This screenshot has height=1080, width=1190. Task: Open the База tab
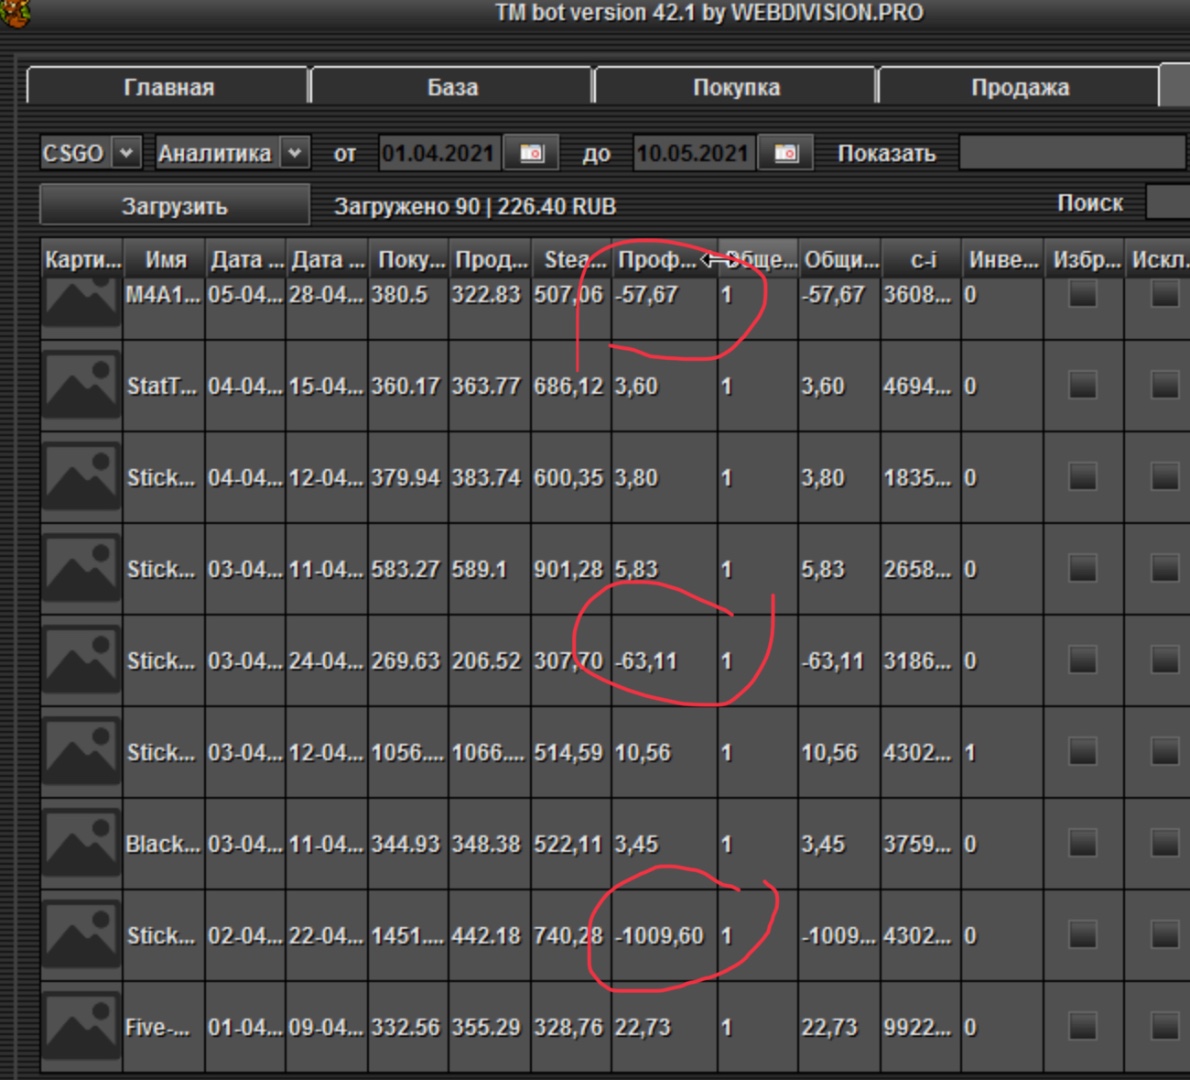tap(452, 87)
